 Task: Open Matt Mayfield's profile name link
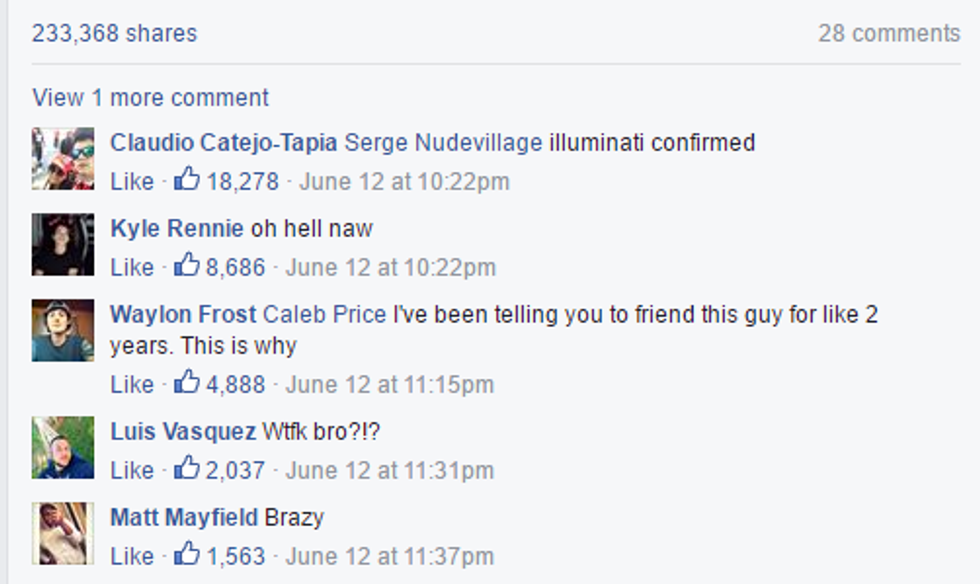point(184,518)
